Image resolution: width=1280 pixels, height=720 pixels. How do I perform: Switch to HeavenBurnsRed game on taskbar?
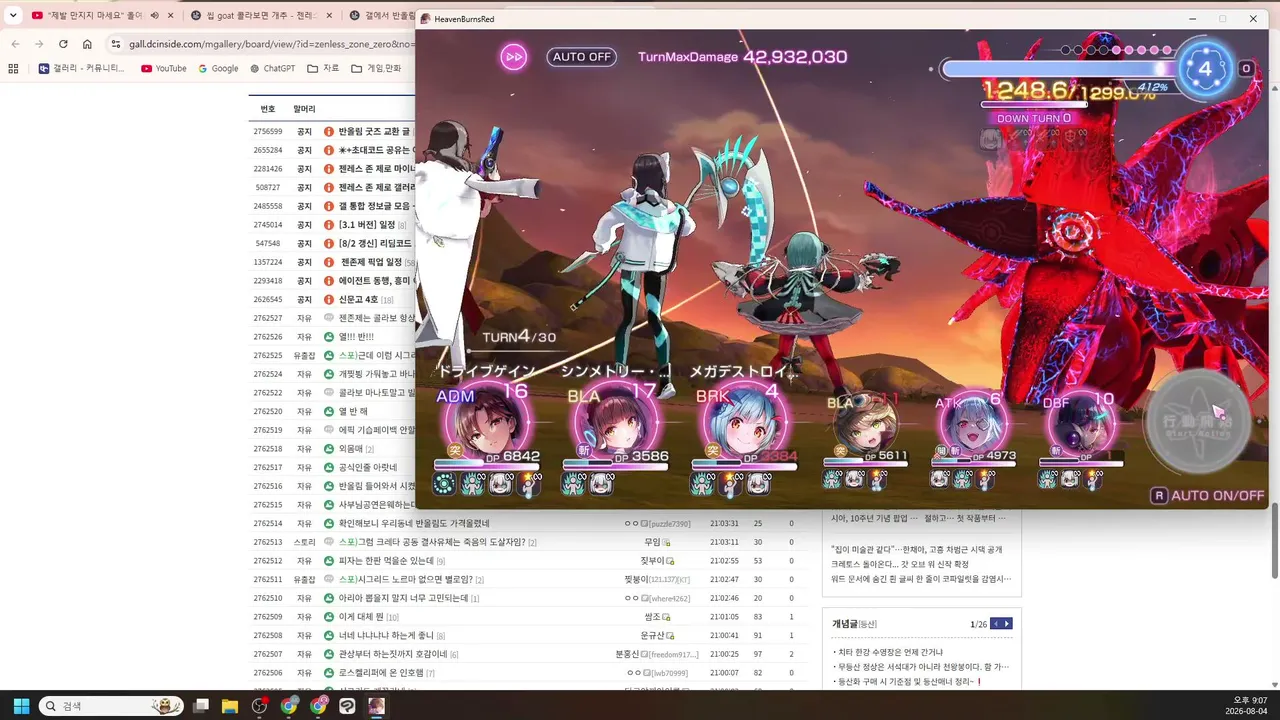coord(376,706)
